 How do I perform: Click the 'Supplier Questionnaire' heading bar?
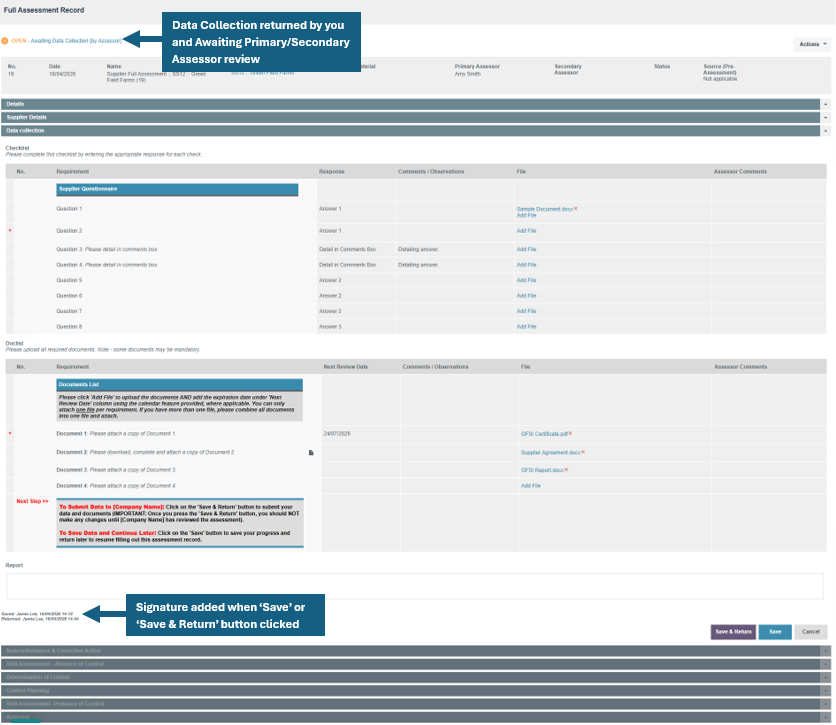(x=177, y=189)
